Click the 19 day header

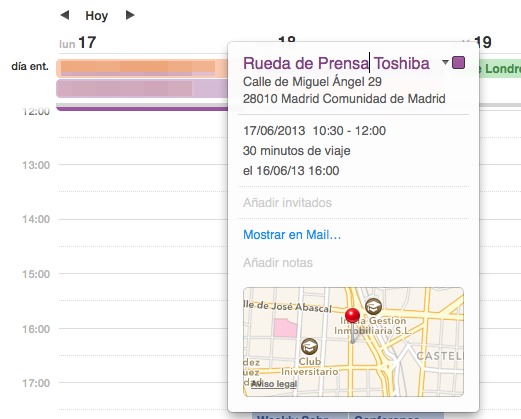tap(482, 43)
